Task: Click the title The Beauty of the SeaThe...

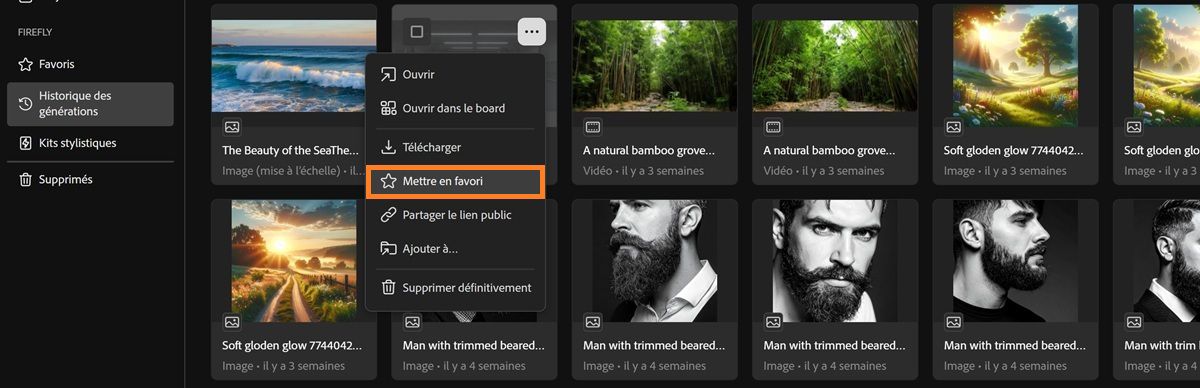Action: (x=290, y=151)
